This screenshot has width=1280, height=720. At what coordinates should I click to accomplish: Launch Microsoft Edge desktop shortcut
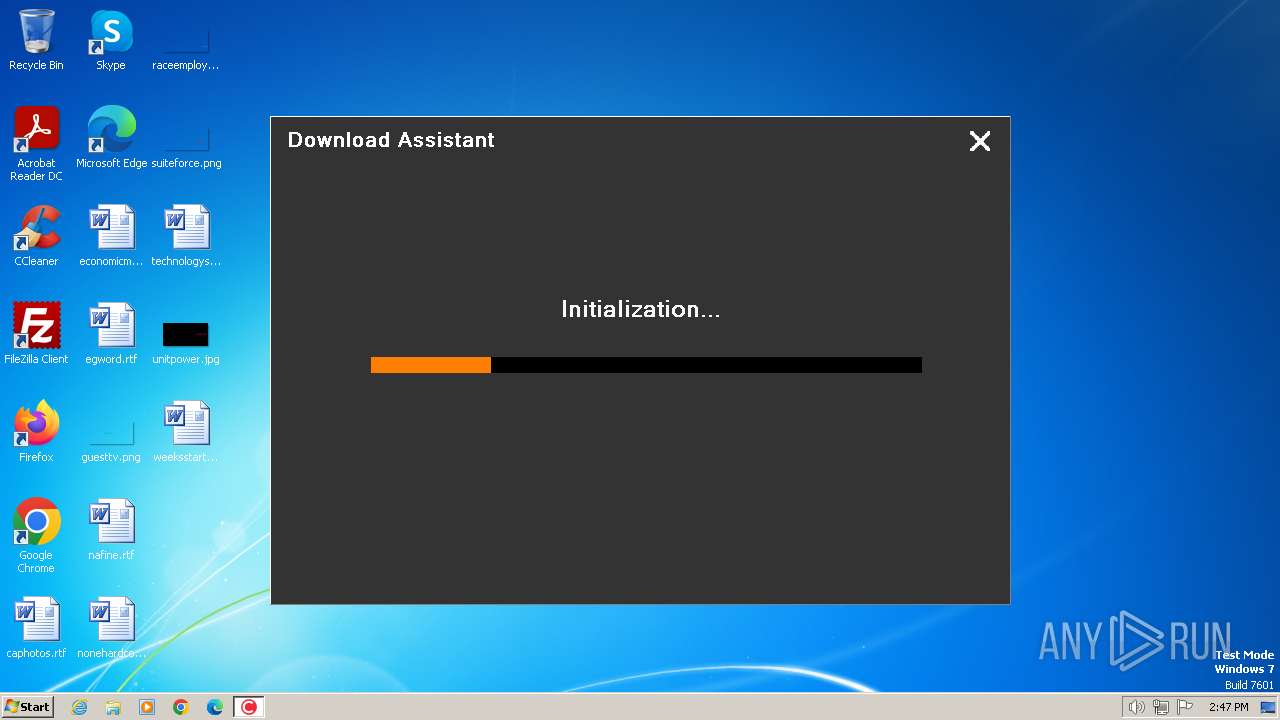coord(111,138)
